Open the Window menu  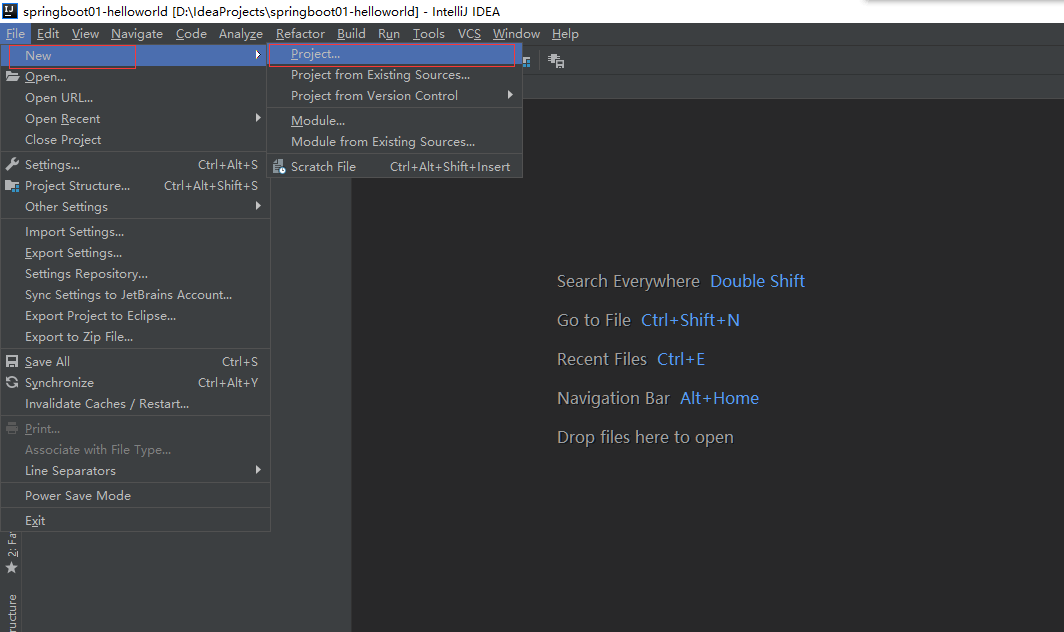(516, 34)
